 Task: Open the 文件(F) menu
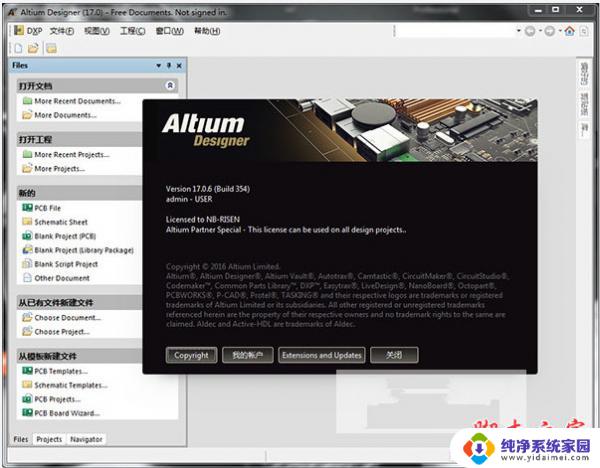coord(62,31)
